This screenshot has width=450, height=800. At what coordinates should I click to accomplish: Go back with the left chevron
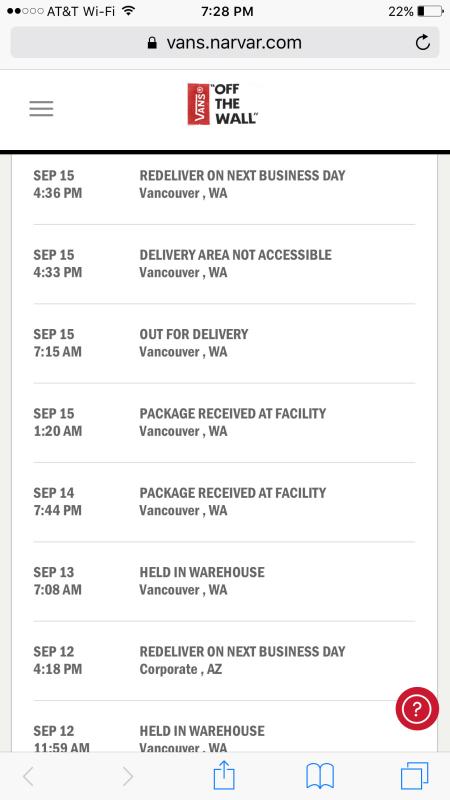click(29, 777)
